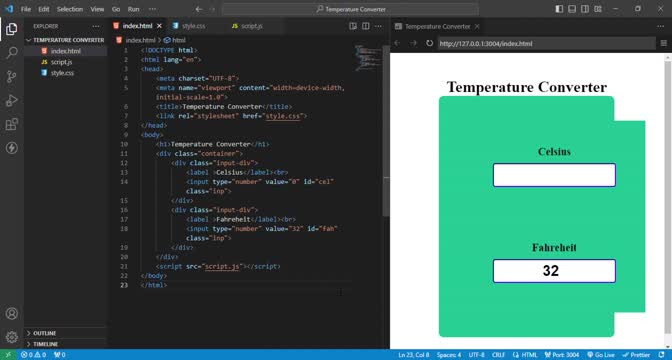Viewport: 672px width, 360px height.
Task: Toggle the bottom panel layout button
Action: [x=572, y=9]
